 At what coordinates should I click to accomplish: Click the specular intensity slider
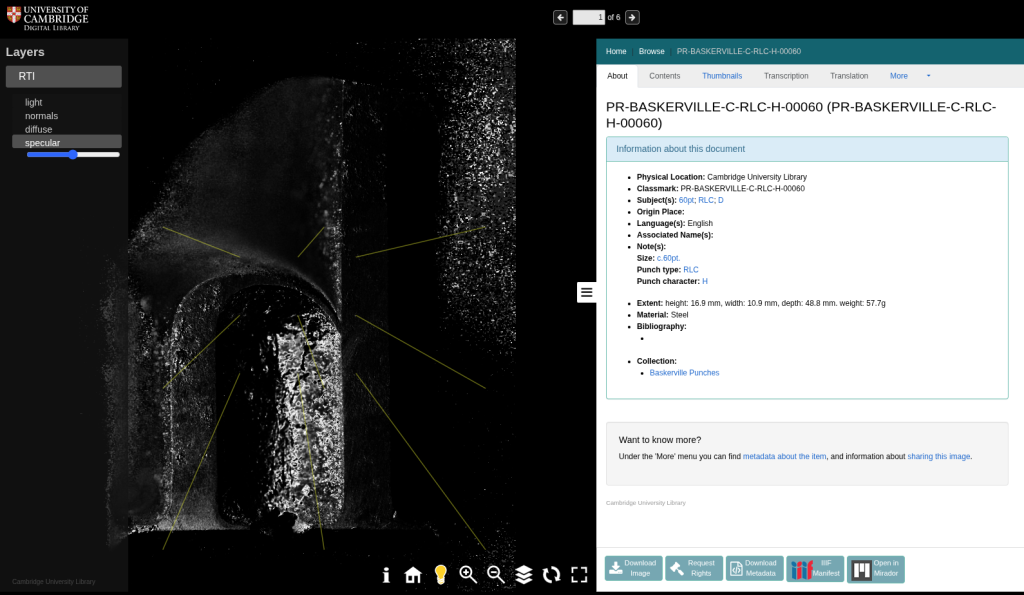click(73, 155)
